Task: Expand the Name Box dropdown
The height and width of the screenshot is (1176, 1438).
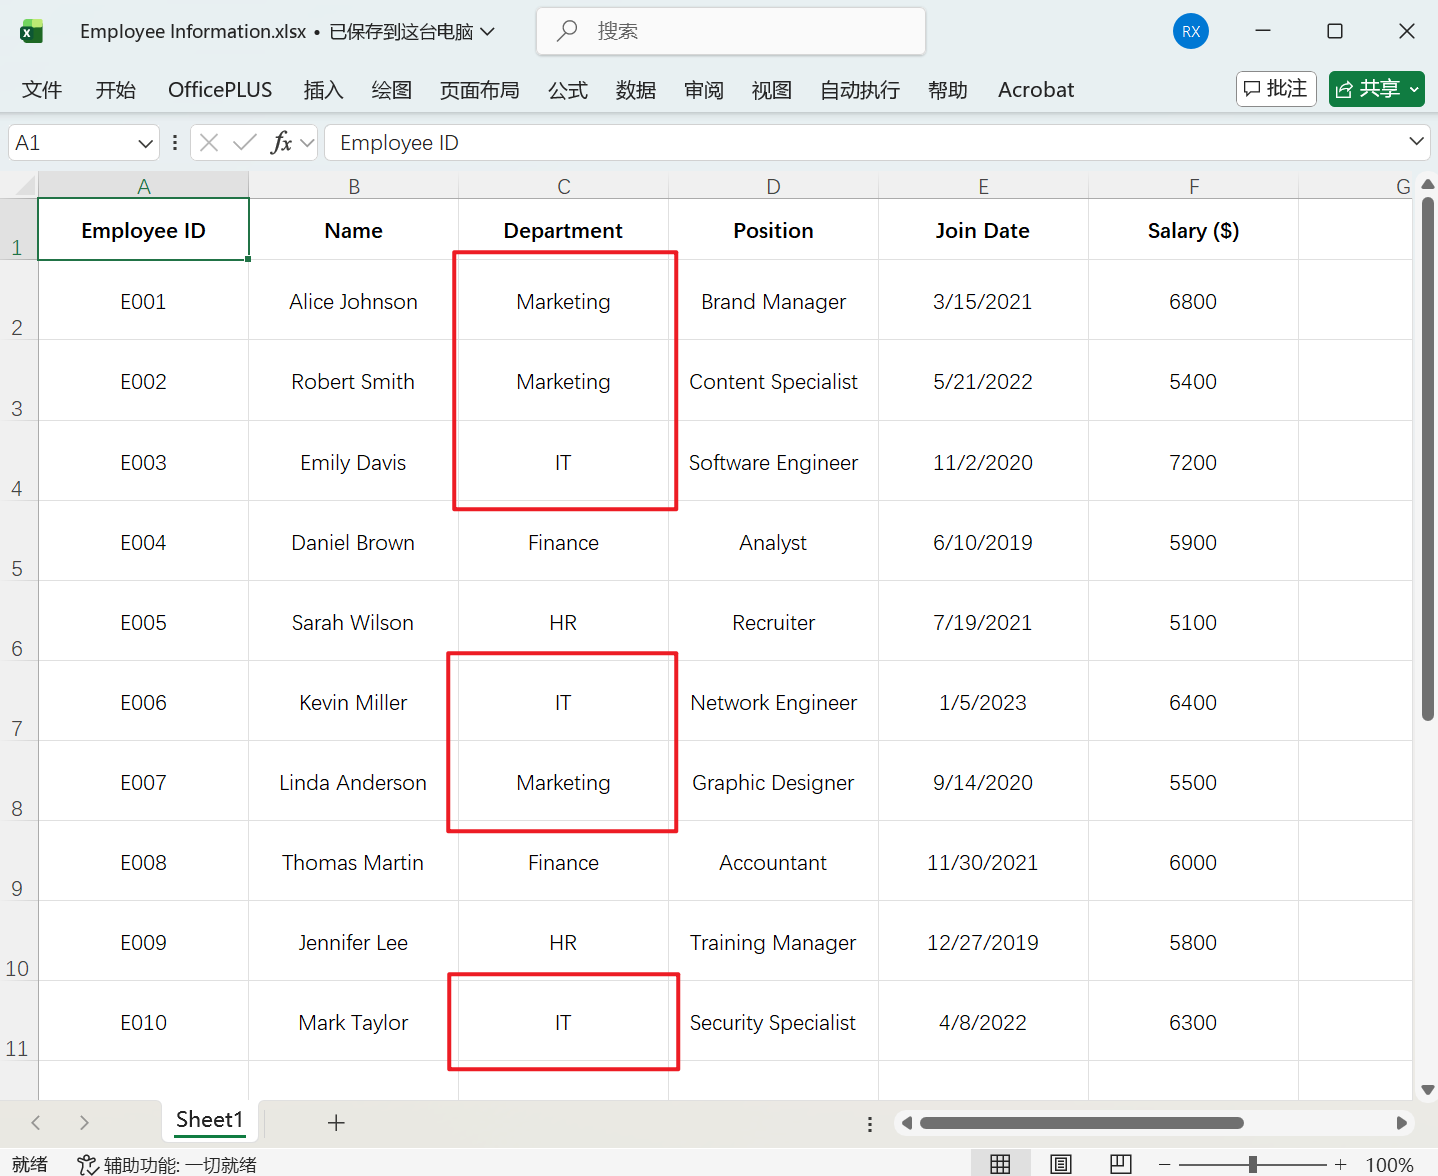Action: (143, 142)
